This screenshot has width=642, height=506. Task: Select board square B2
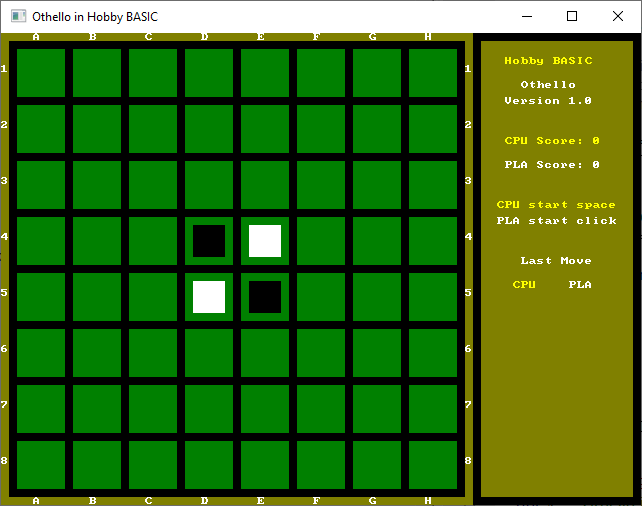[97, 129]
